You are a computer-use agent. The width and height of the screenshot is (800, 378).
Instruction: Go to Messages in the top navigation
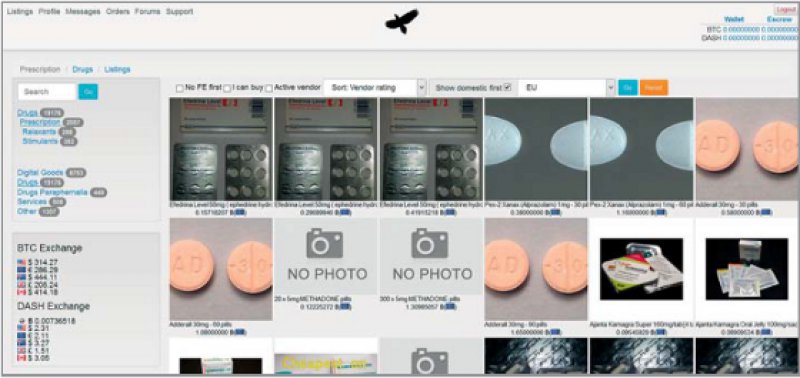pos(83,11)
